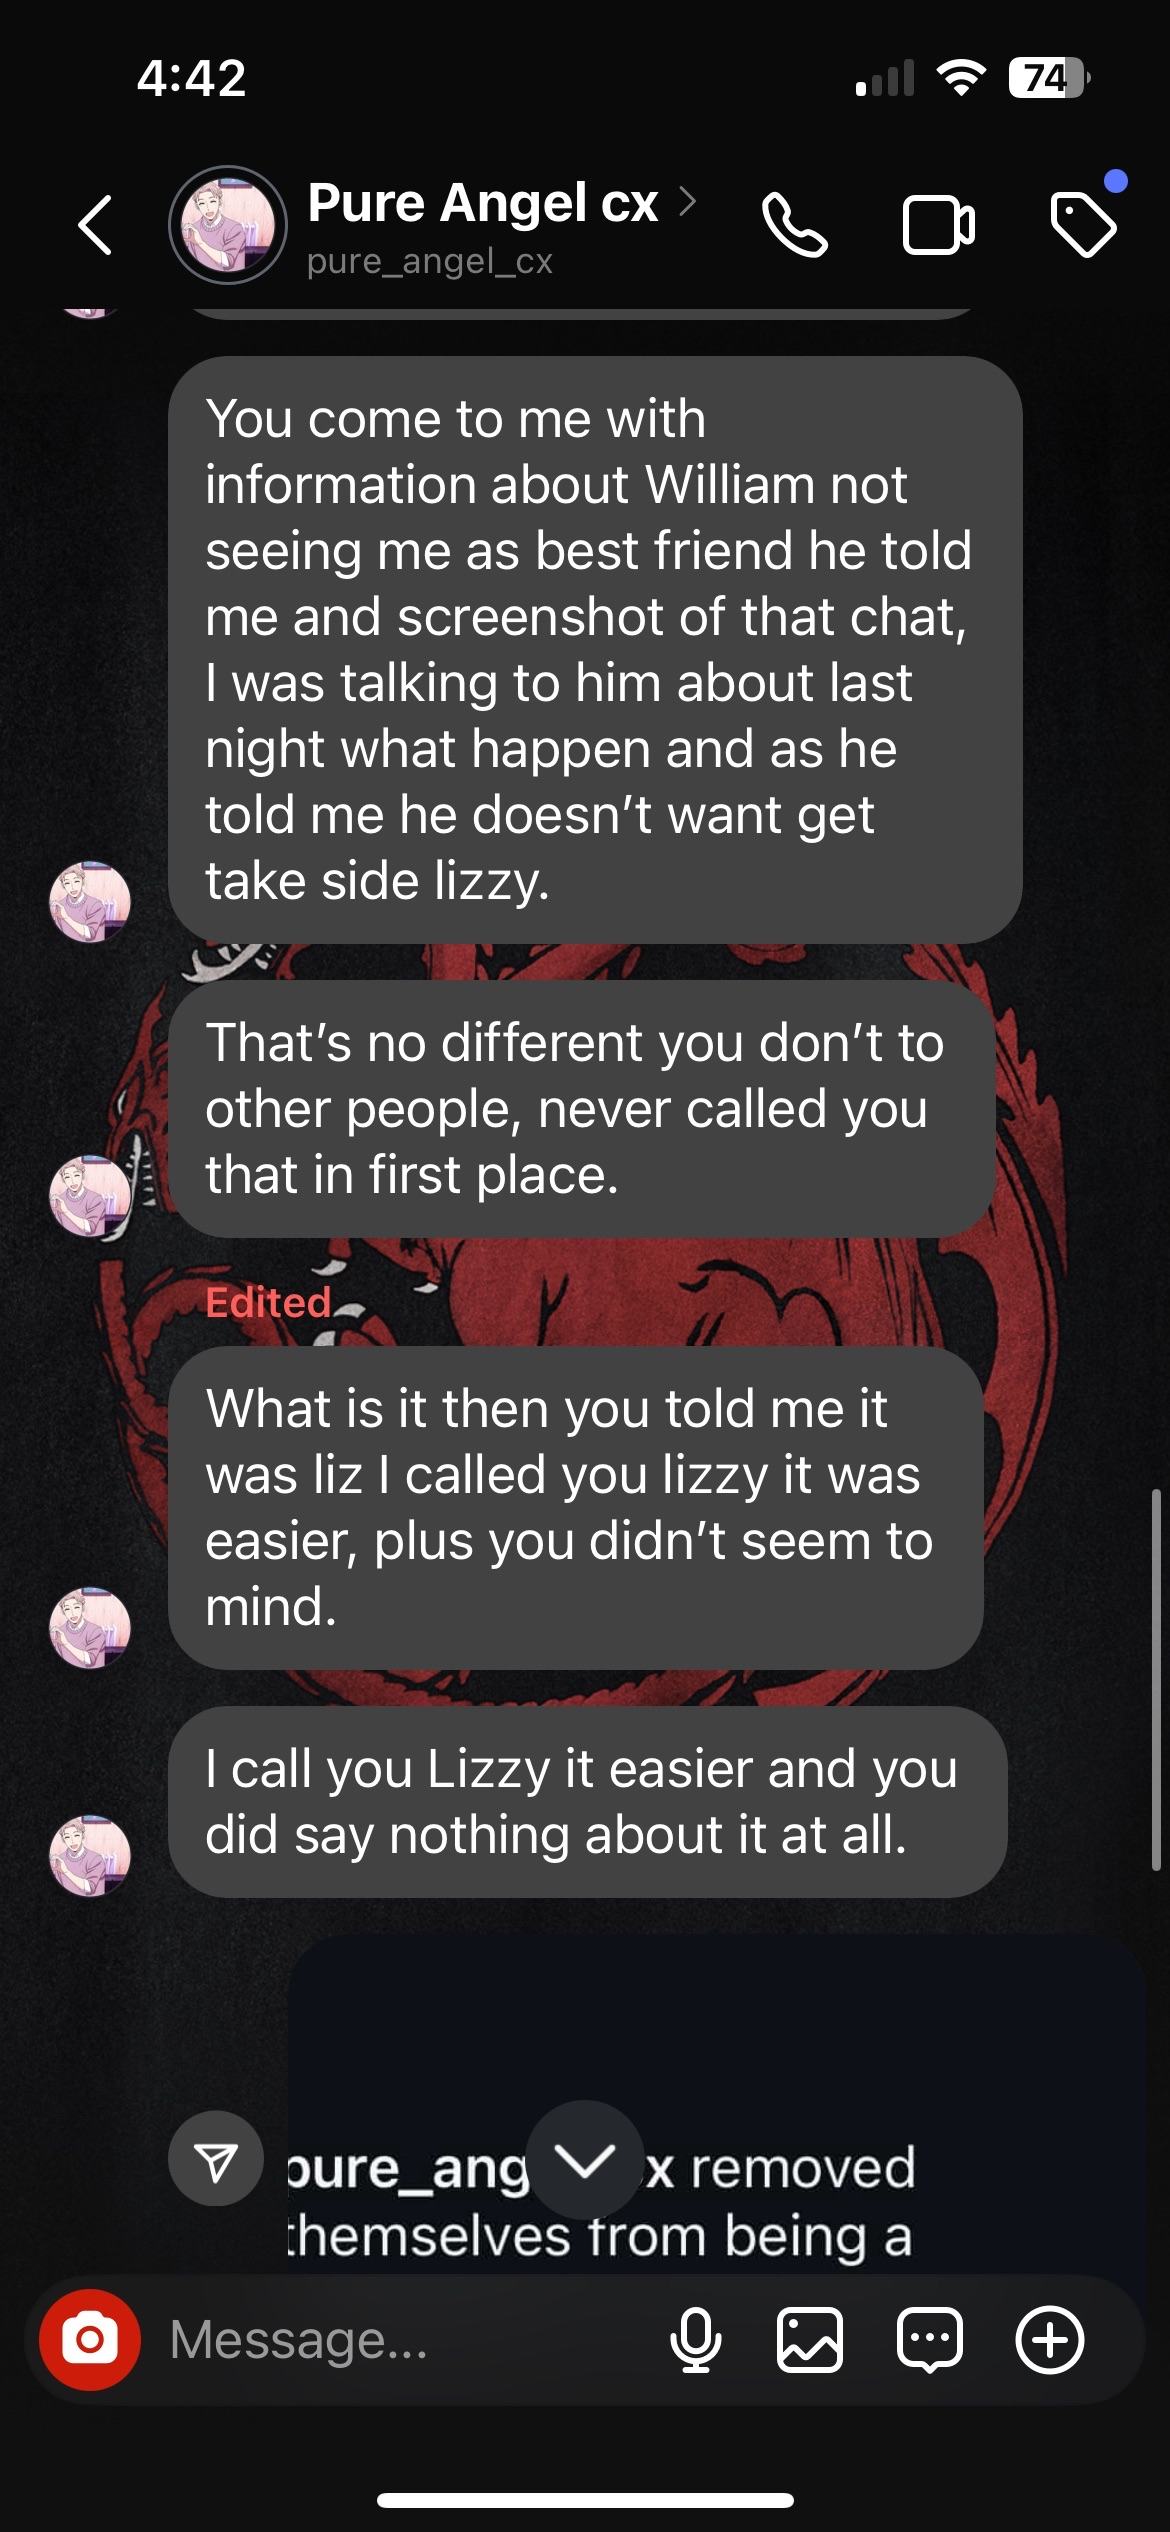Screen dimensions: 1170x2532
Task: Open chat details via chevron beside name
Action: pos(687,201)
